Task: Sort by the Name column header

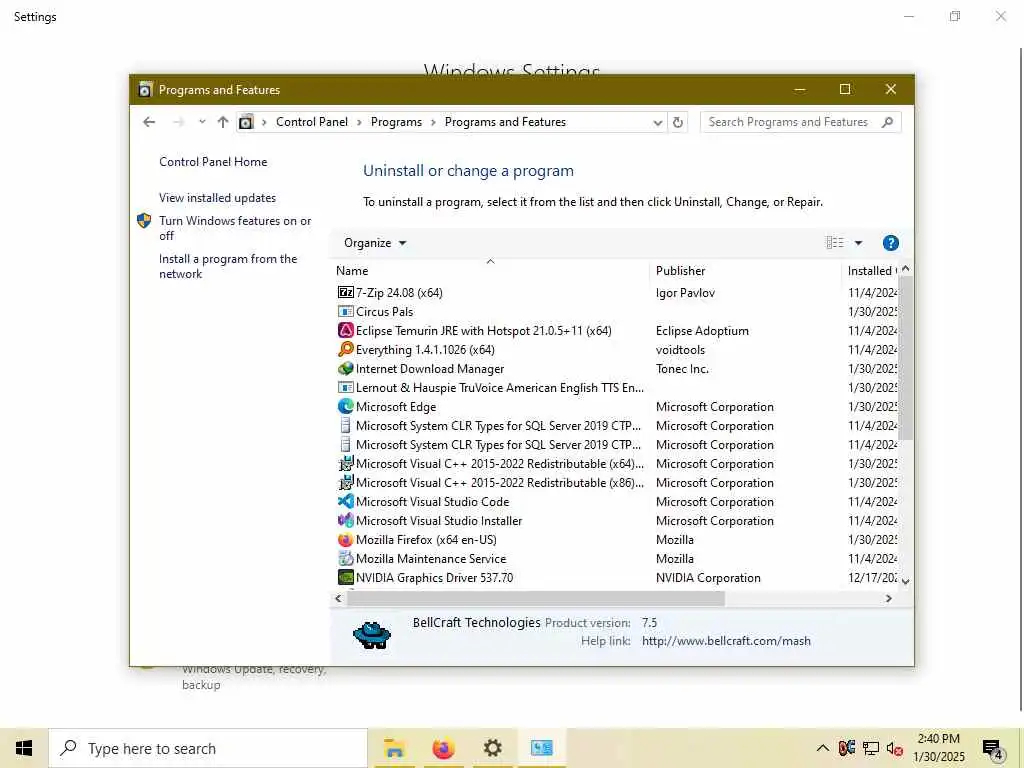Action: coord(490,270)
